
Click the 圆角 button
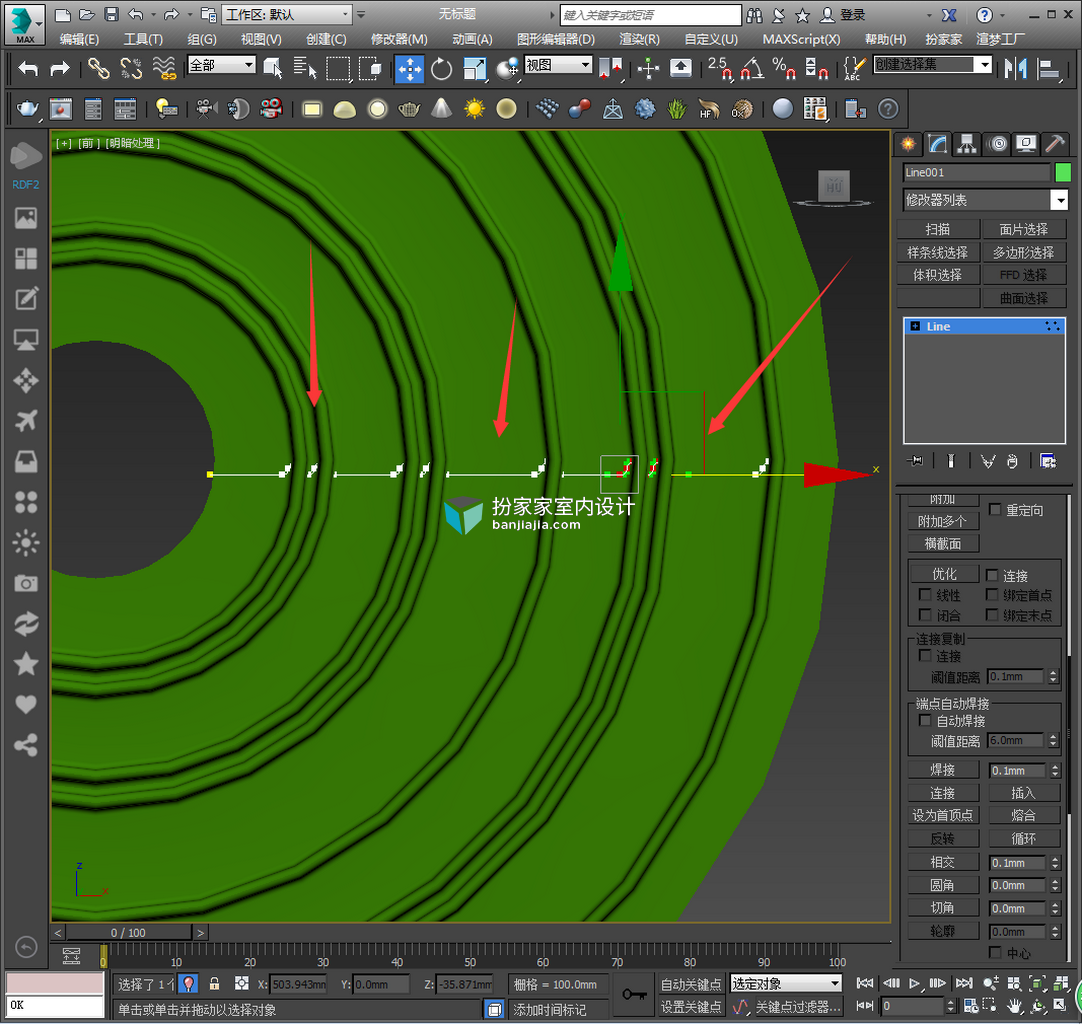pyautogui.click(x=943, y=885)
